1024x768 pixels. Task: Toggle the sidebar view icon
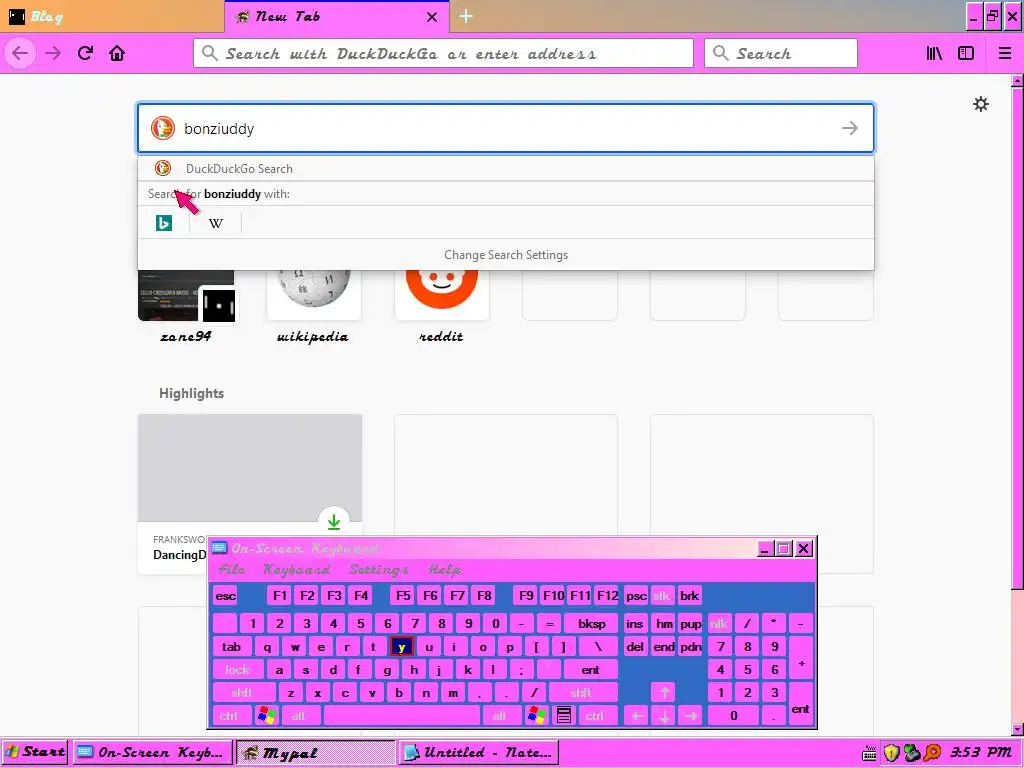click(966, 54)
